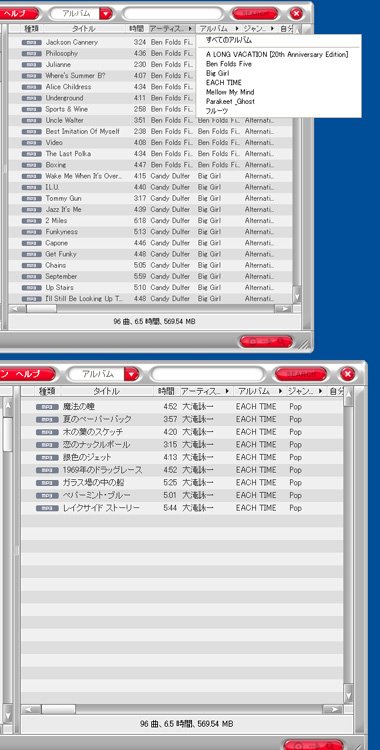Viewport: 380px width, 750px height.
Task: Click the mp3 icon beside Underground
Action: pyautogui.click(x=32, y=98)
